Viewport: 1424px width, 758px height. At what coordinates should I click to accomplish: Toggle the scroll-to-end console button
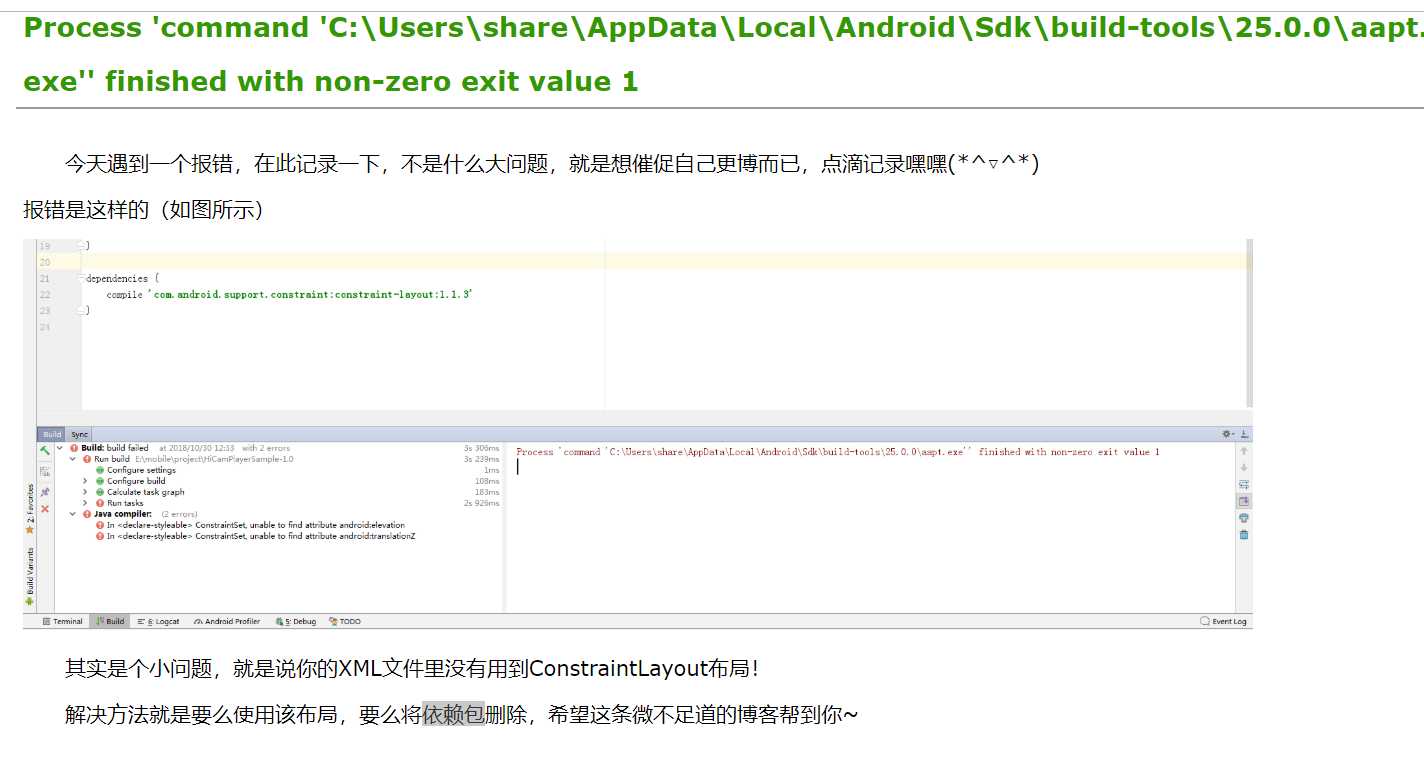point(1243,501)
